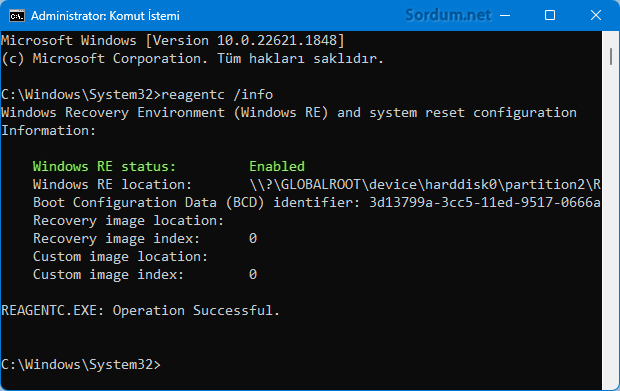This screenshot has height=391, width=620.
Task: Click the 'Windows RE location:' label
Action: click(x=112, y=185)
